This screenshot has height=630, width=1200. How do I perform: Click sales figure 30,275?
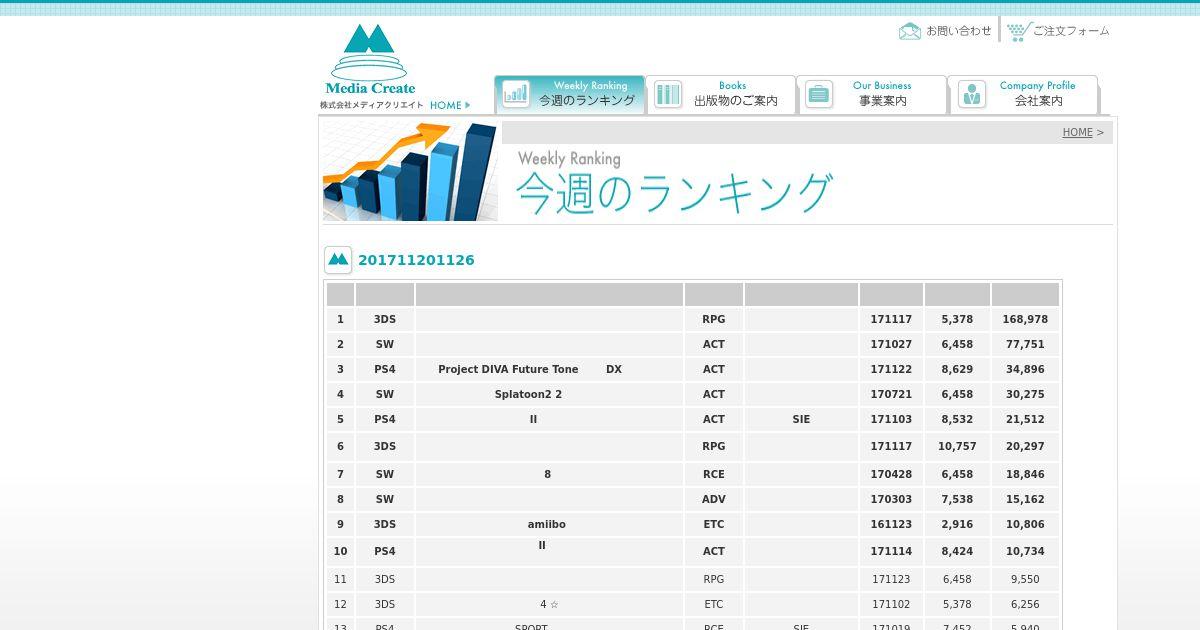(x=1025, y=394)
